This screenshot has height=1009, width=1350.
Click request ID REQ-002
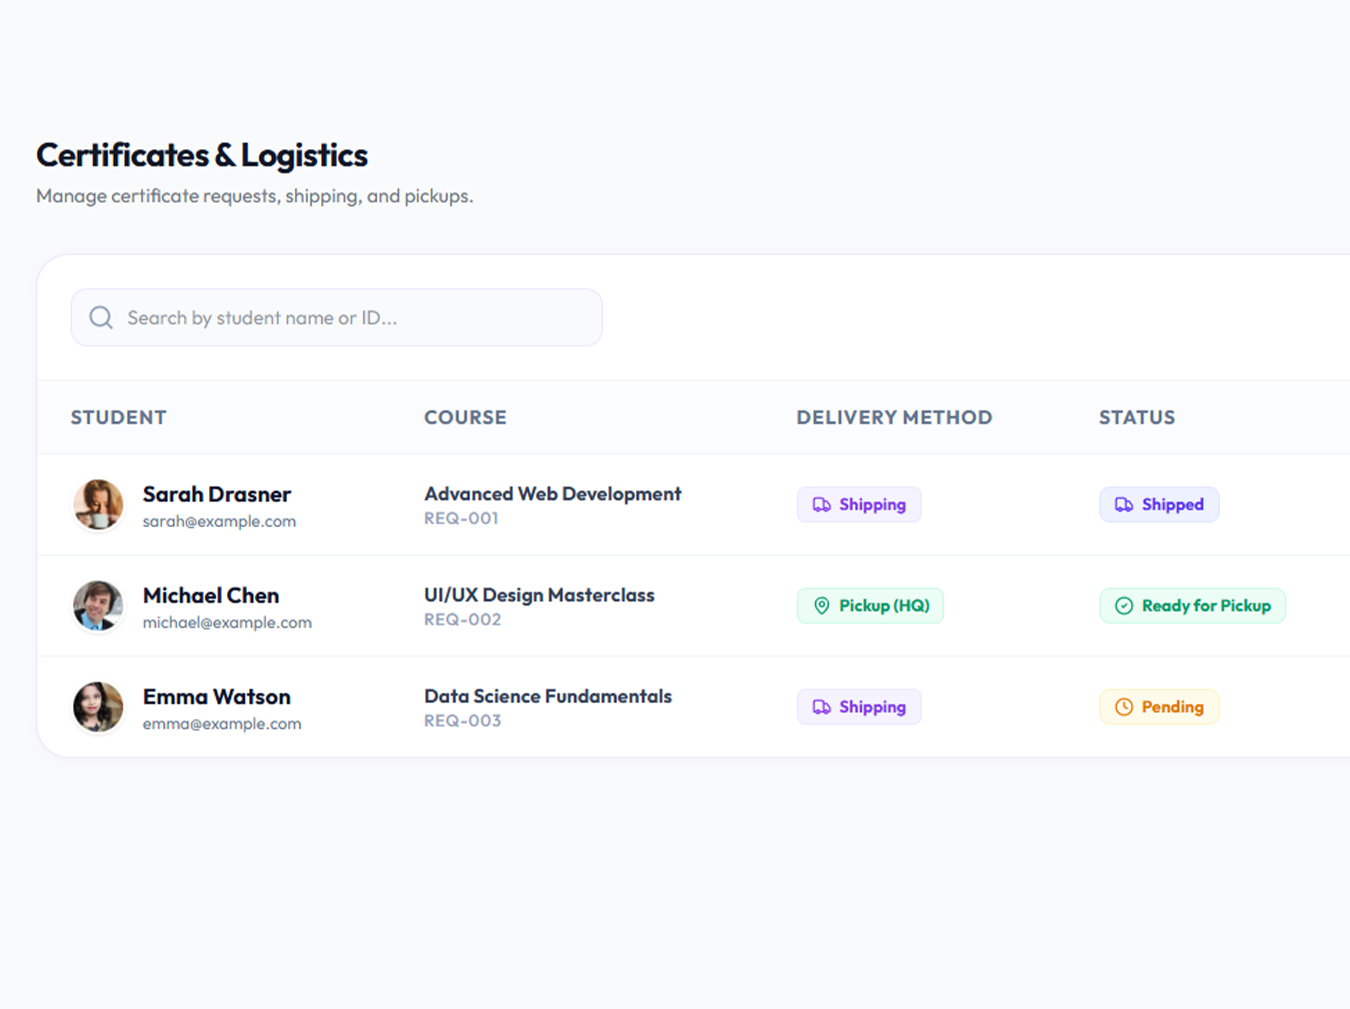(462, 619)
